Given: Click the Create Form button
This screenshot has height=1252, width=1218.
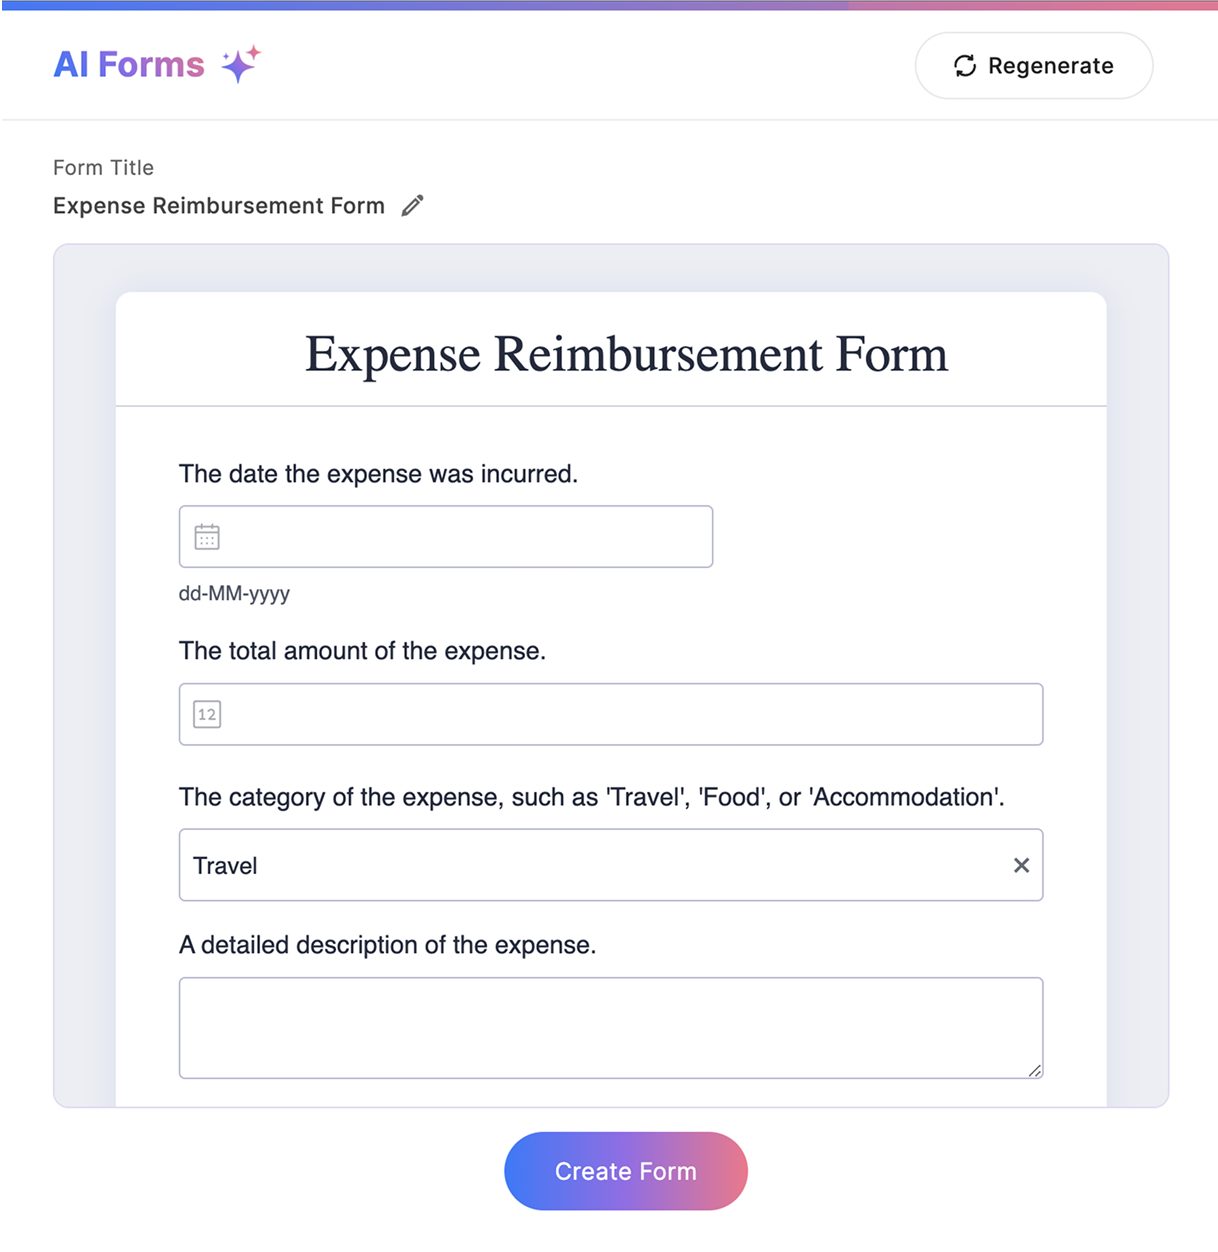Looking at the screenshot, I should pos(626,1171).
